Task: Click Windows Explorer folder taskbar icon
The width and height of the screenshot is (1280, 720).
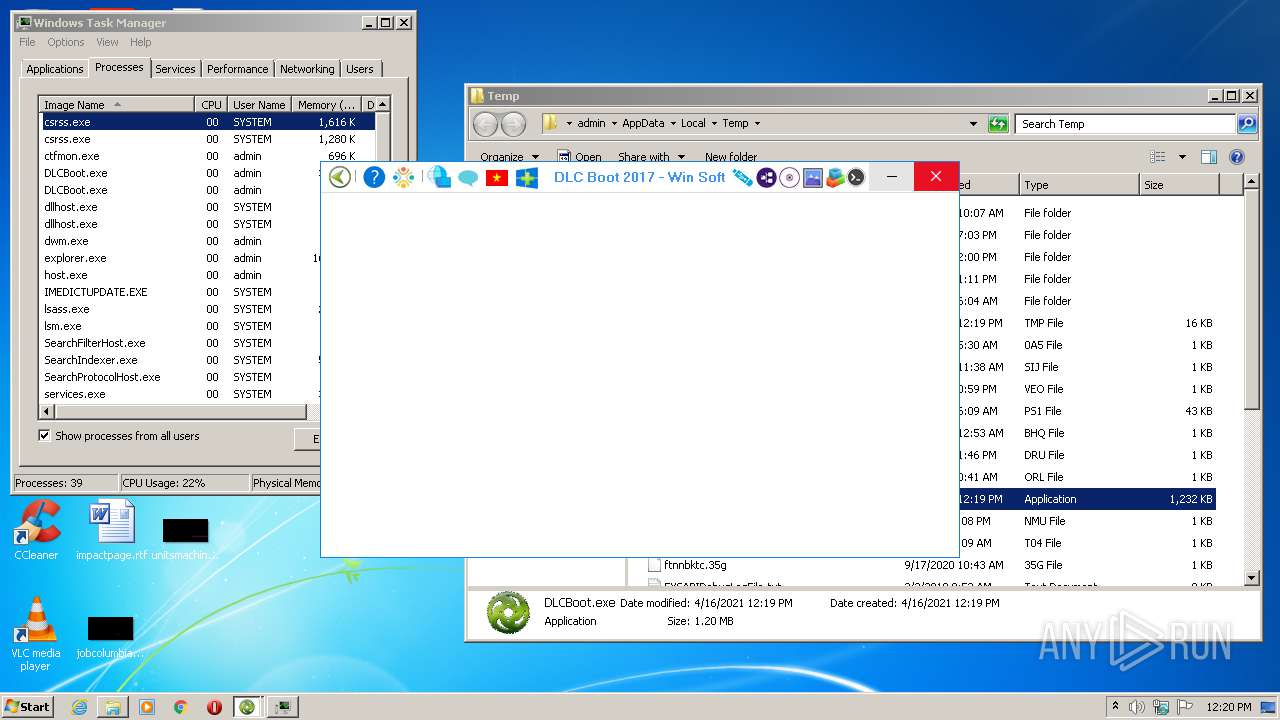Action: tap(113, 707)
